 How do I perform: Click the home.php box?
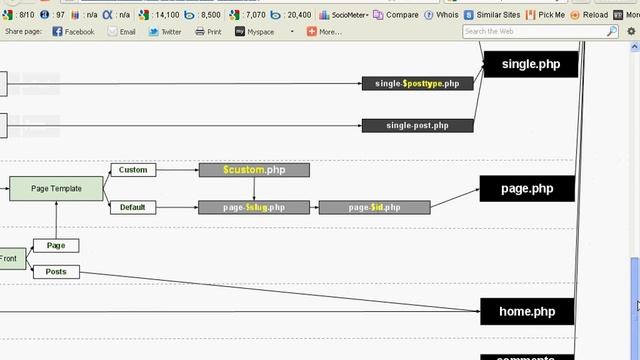tap(527, 311)
